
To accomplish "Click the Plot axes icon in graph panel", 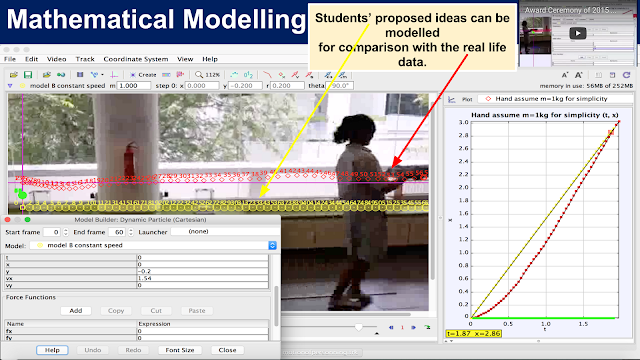I will 452,99.
